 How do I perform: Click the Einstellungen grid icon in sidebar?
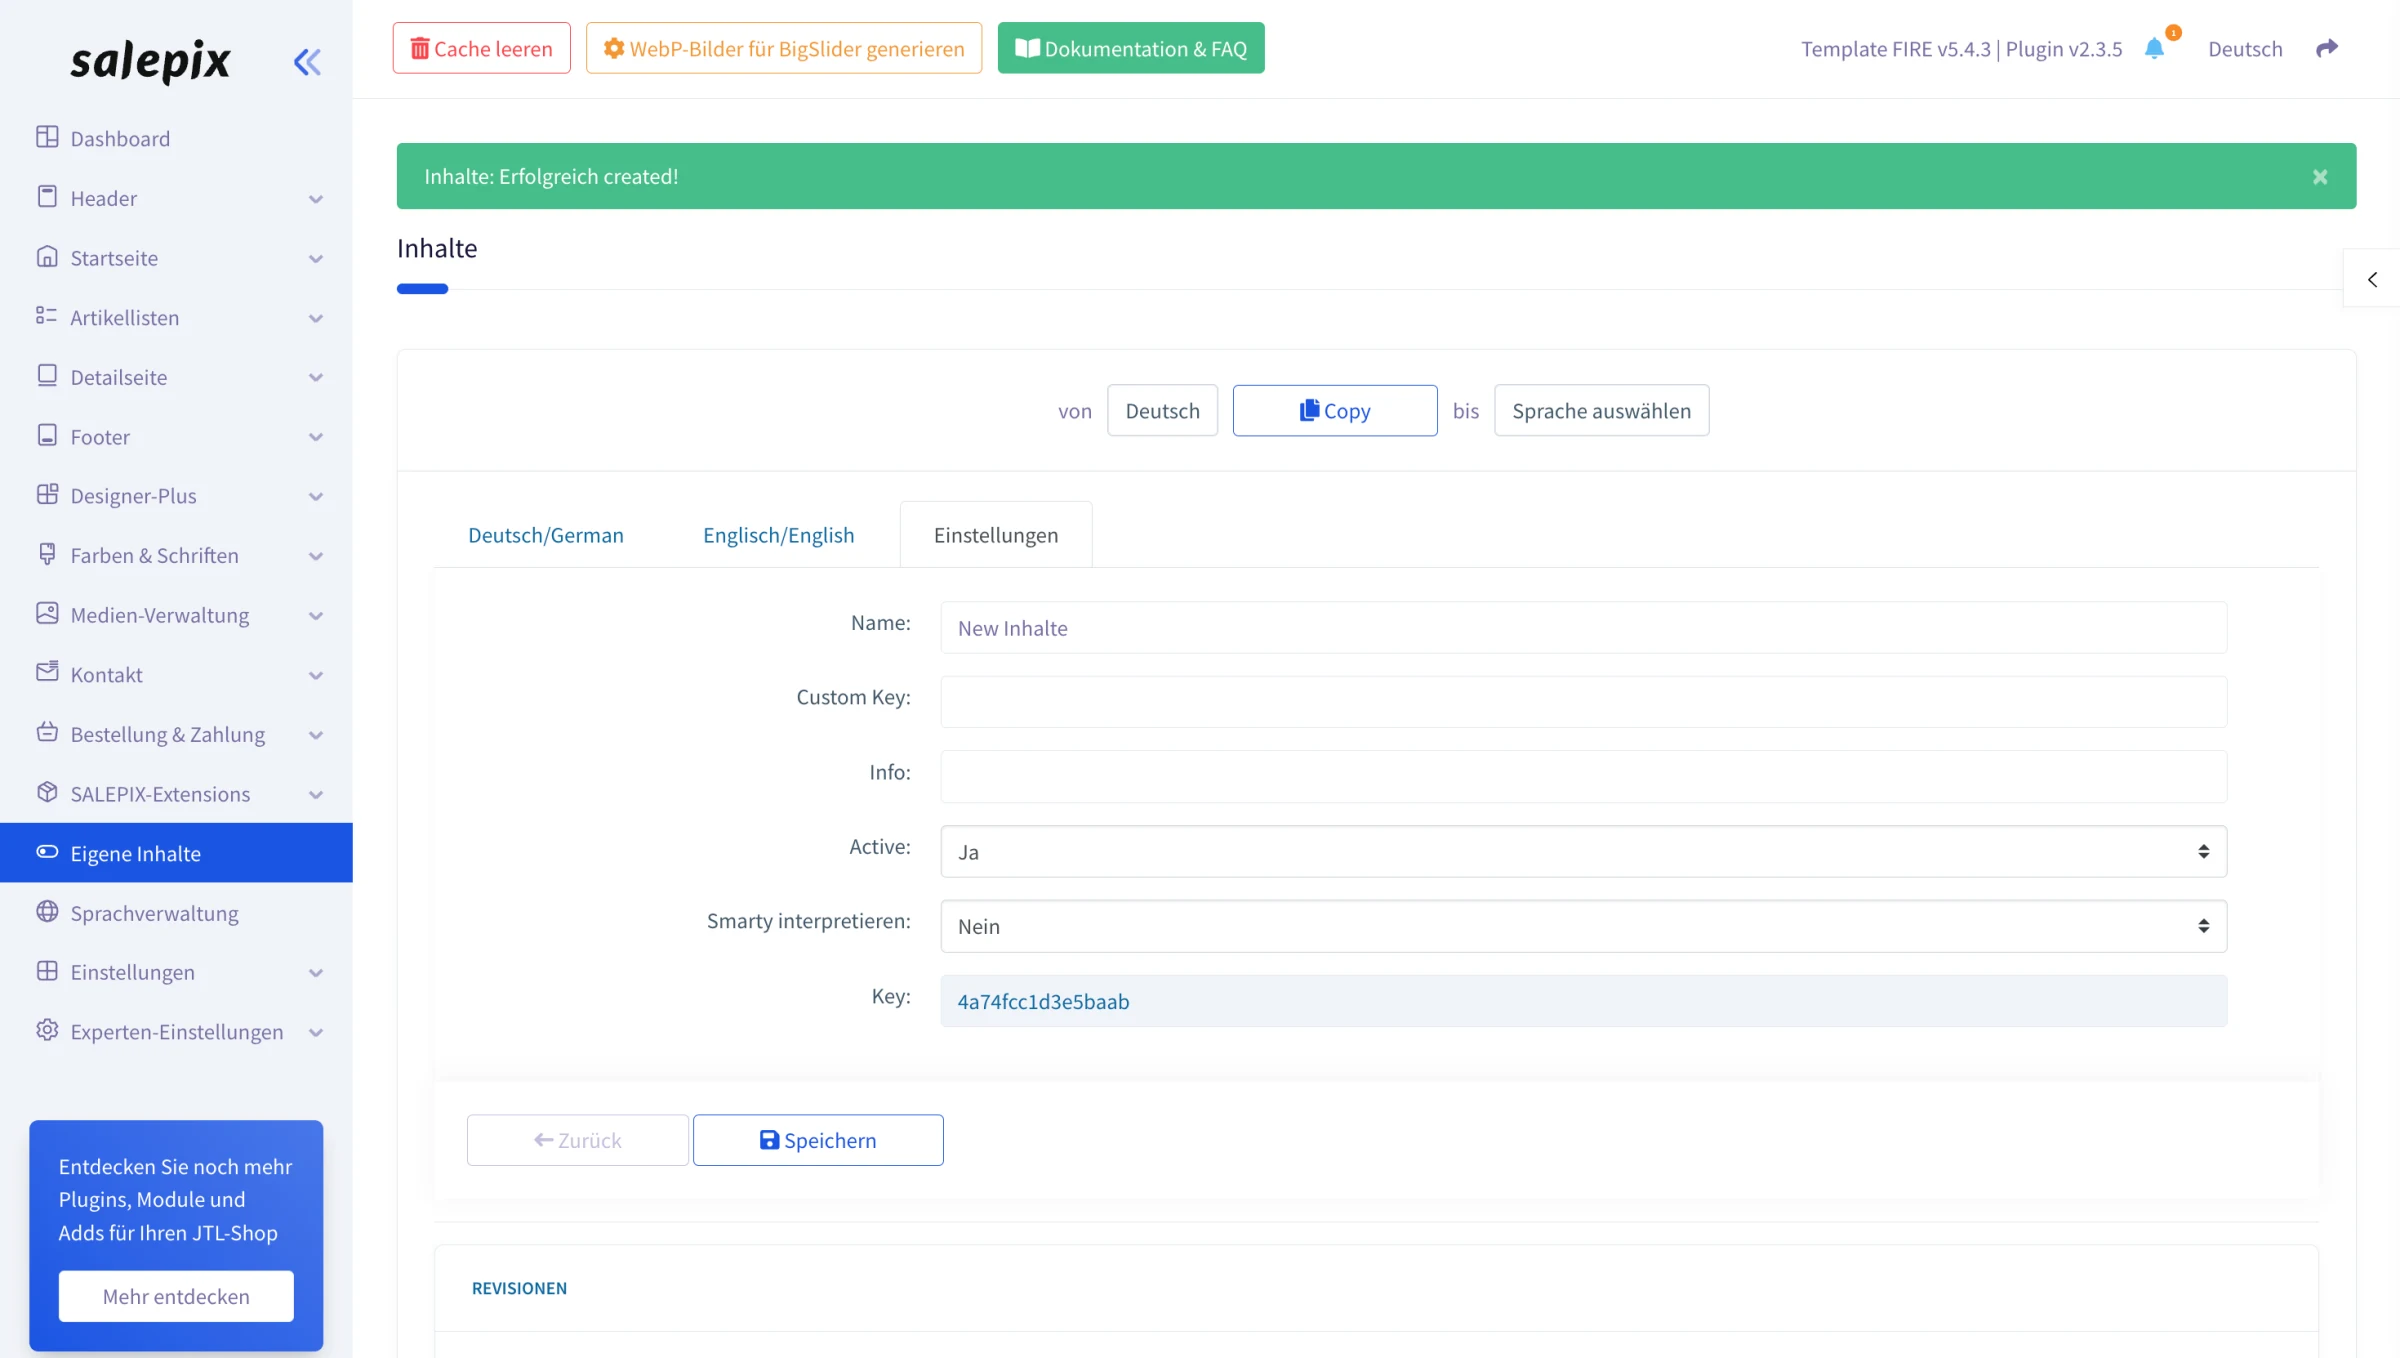[x=47, y=971]
